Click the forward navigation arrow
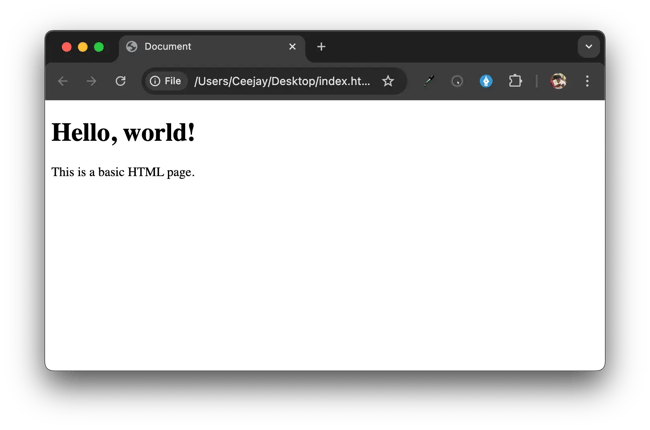Viewport: 650px width, 430px height. (x=91, y=81)
